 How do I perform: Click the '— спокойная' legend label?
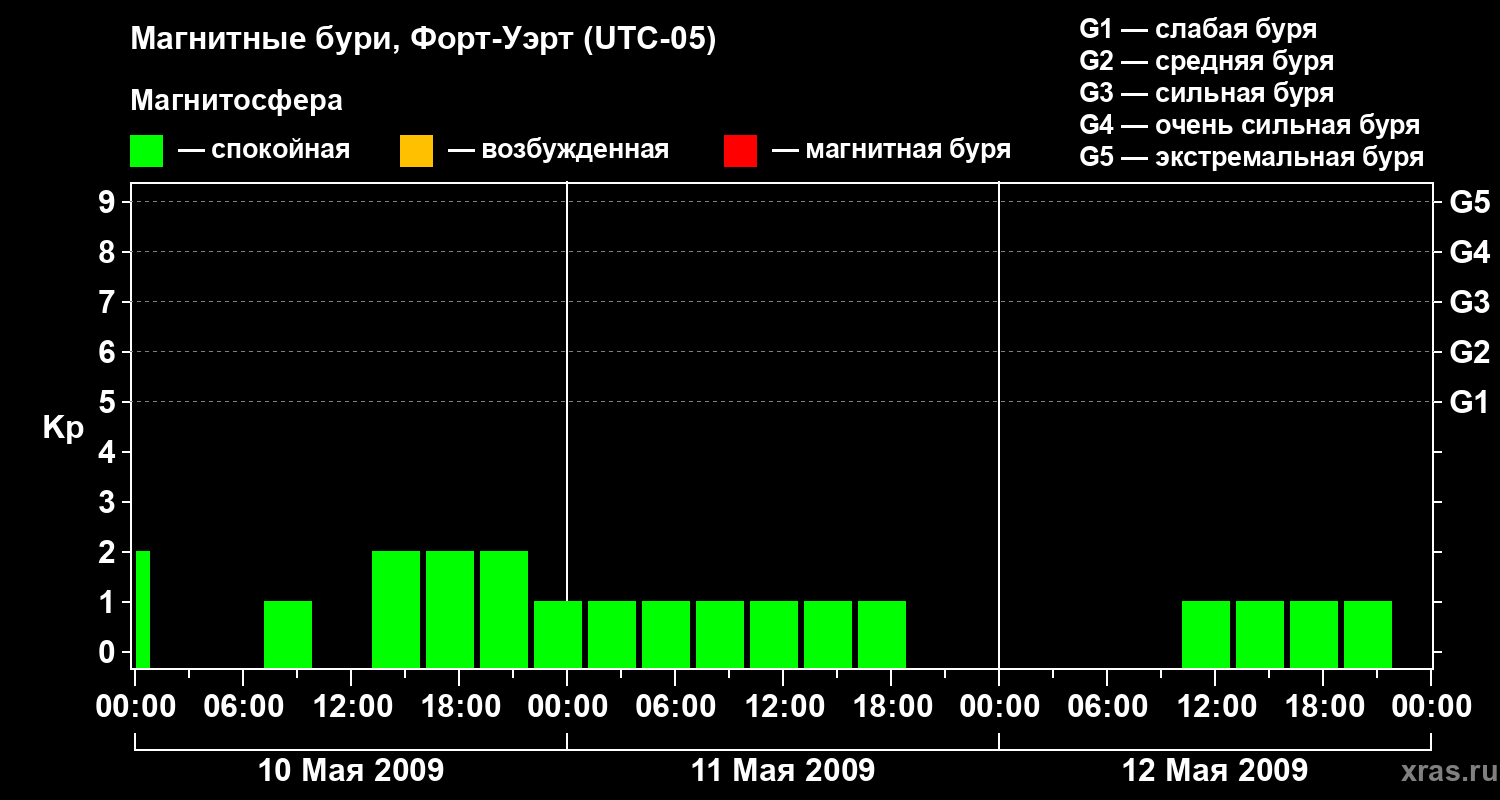[264, 150]
